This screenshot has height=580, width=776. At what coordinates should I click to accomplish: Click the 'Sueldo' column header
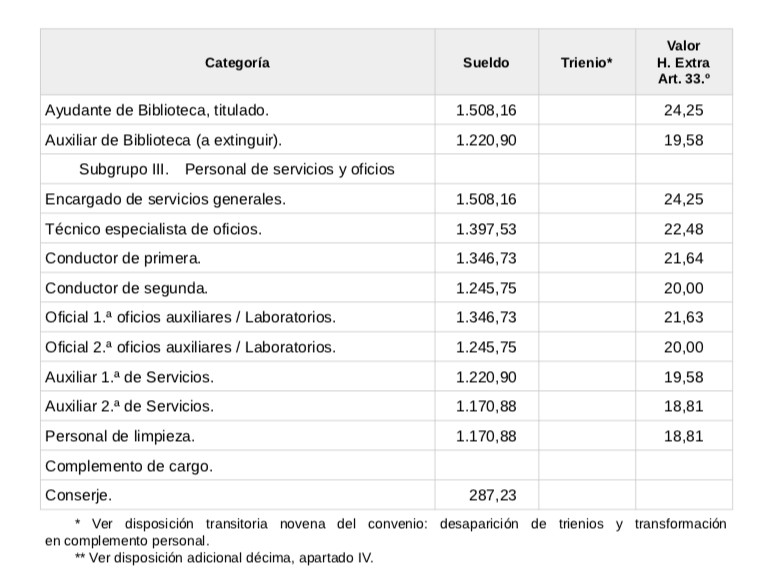(485, 62)
